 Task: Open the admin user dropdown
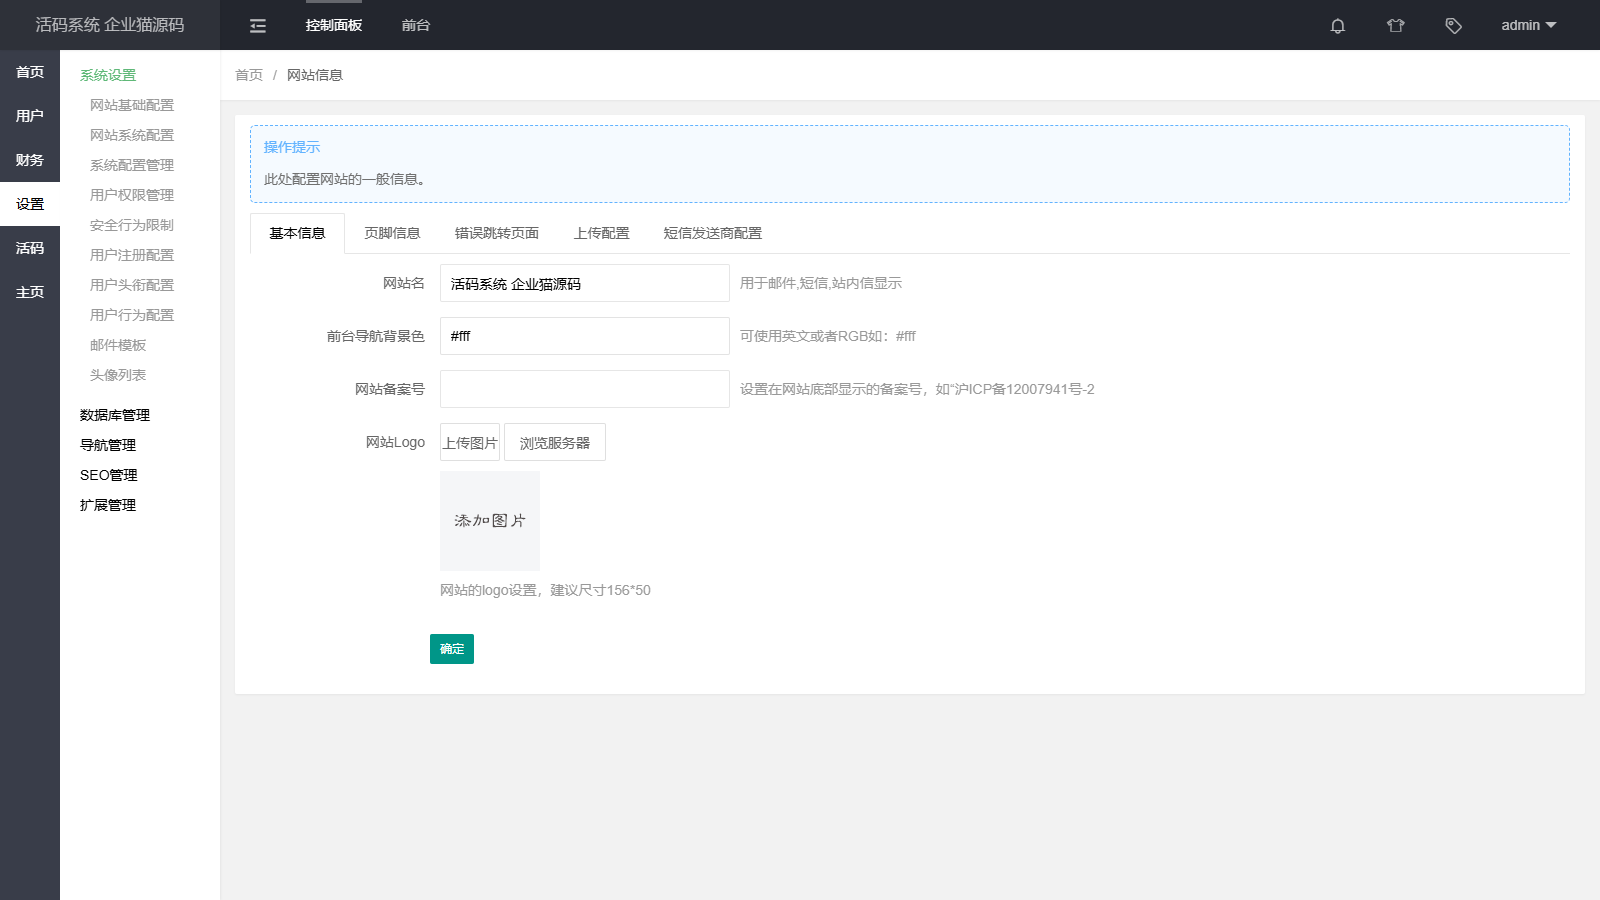click(x=1528, y=26)
